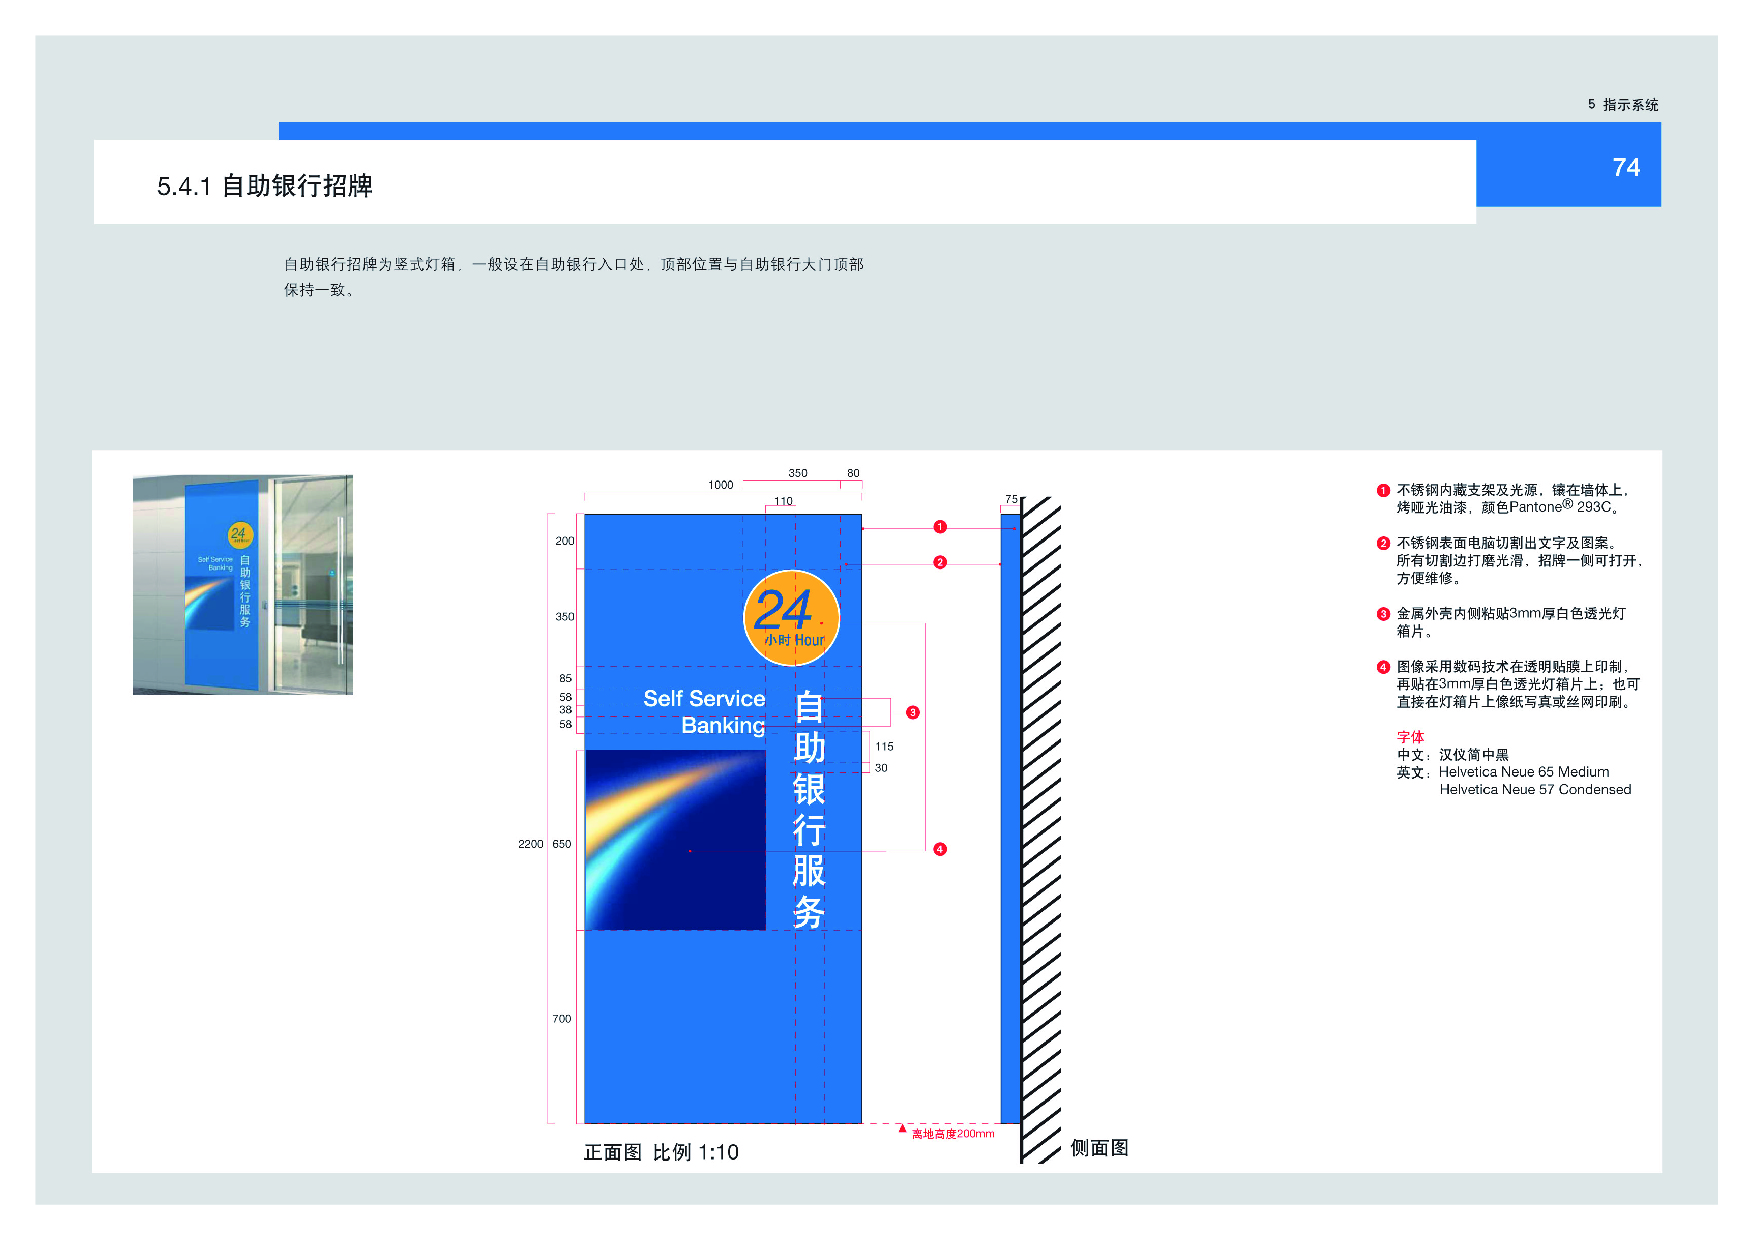Click red callout marker 3 on drawing

912,712
